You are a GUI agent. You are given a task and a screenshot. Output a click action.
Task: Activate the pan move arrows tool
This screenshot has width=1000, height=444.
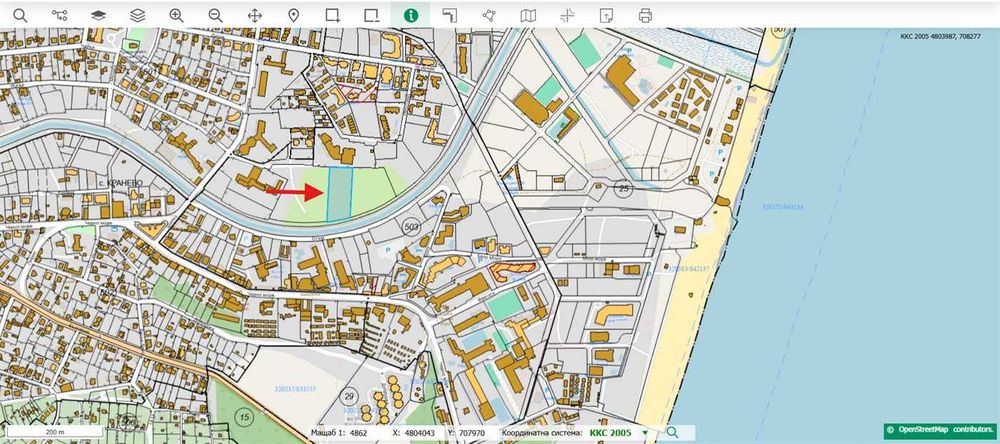(254, 15)
